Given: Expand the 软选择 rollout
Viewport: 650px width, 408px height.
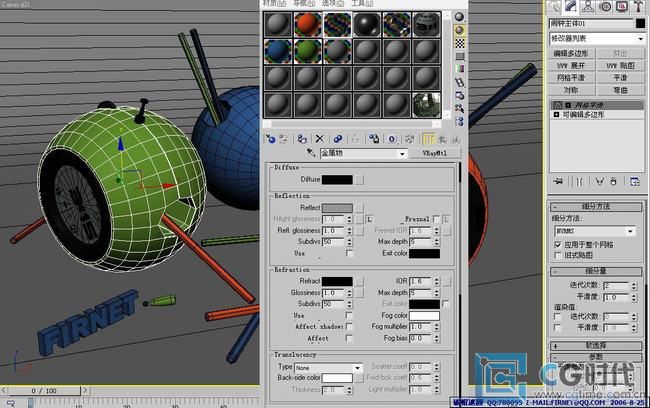Looking at the screenshot, I should pyautogui.click(x=596, y=345).
